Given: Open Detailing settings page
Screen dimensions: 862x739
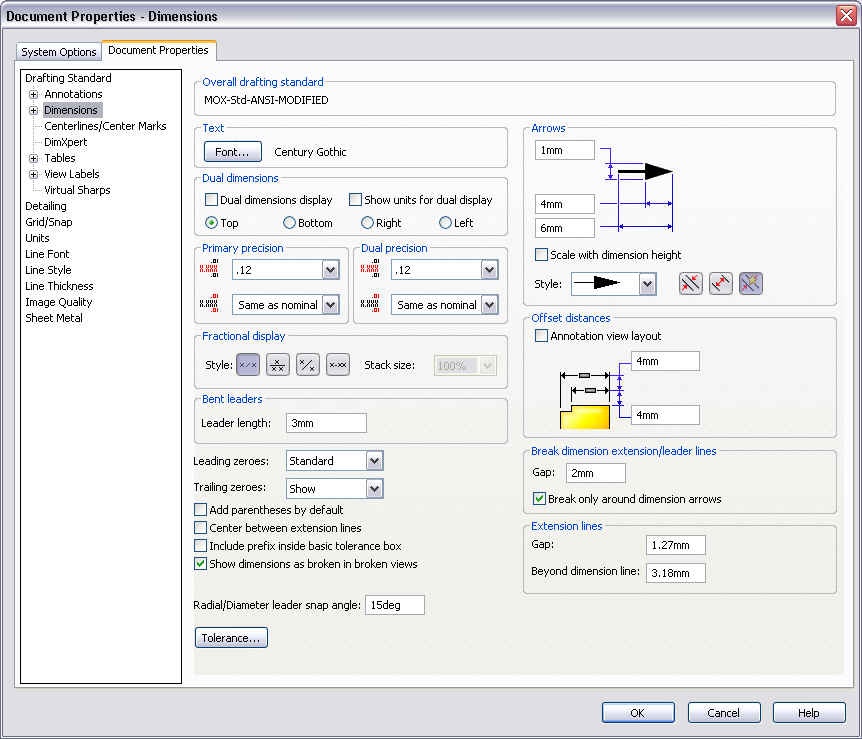Looking at the screenshot, I should click(46, 206).
